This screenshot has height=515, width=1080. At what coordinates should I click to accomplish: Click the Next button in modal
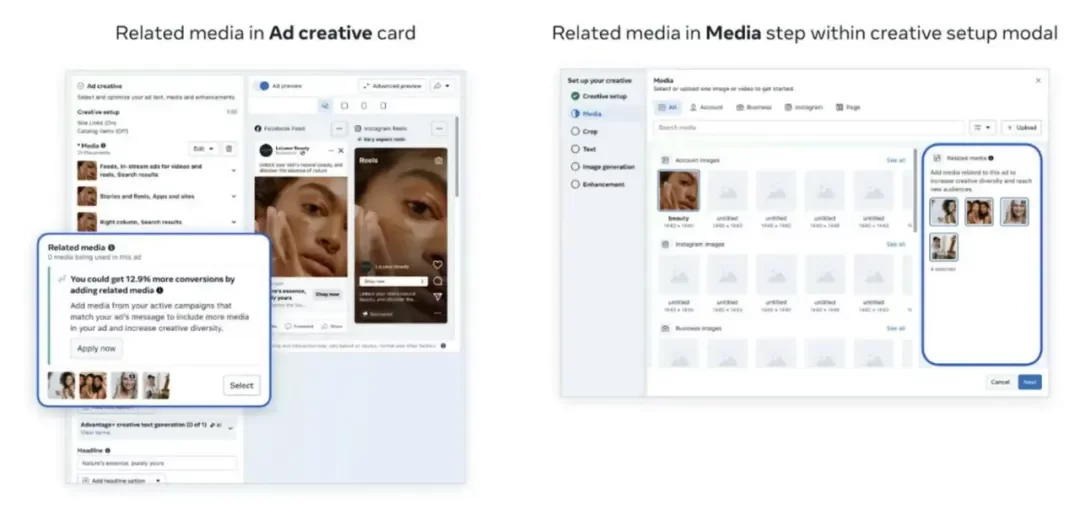point(1029,382)
